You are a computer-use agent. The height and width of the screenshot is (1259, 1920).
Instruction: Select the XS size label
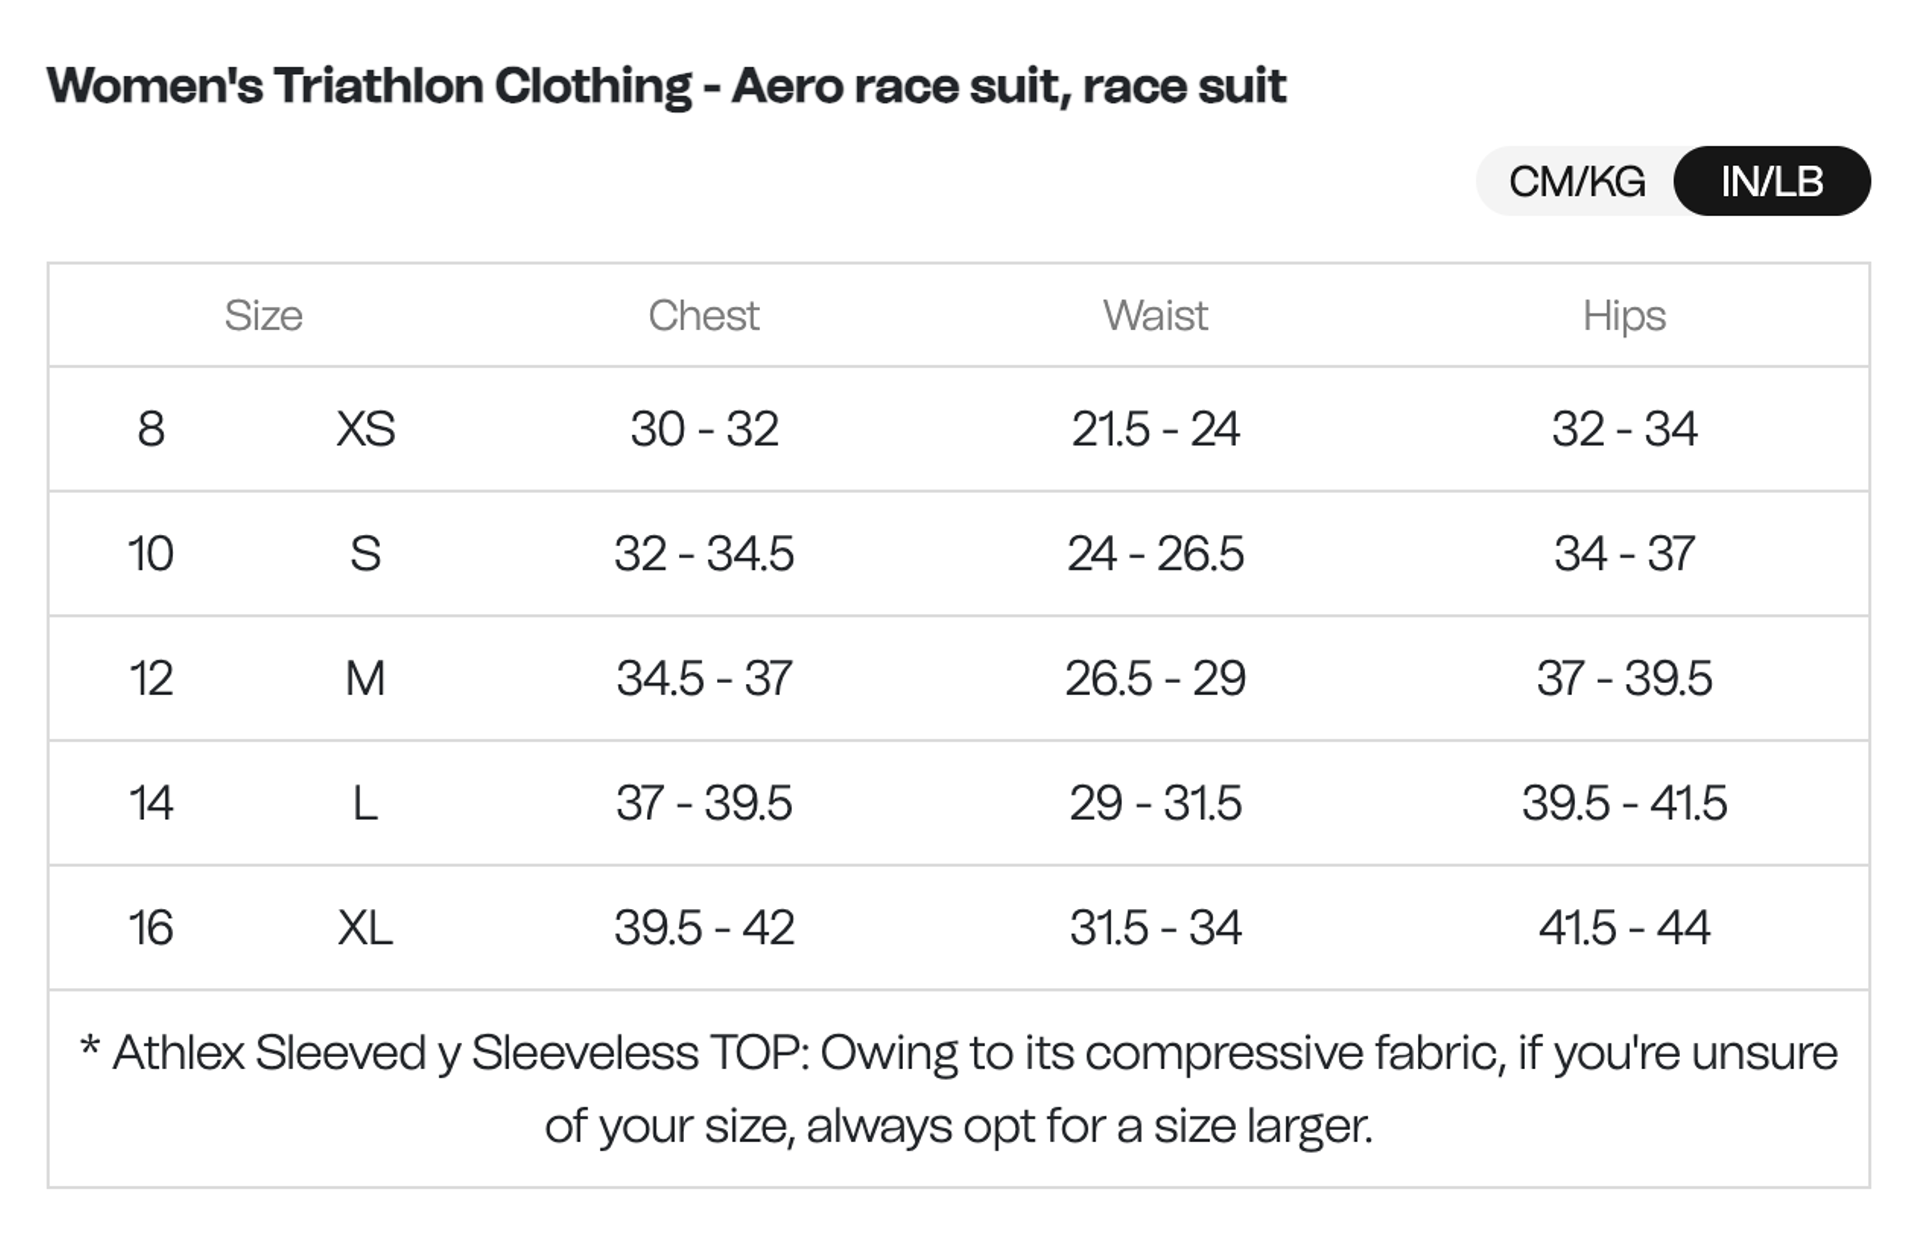(x=365, y=429)
